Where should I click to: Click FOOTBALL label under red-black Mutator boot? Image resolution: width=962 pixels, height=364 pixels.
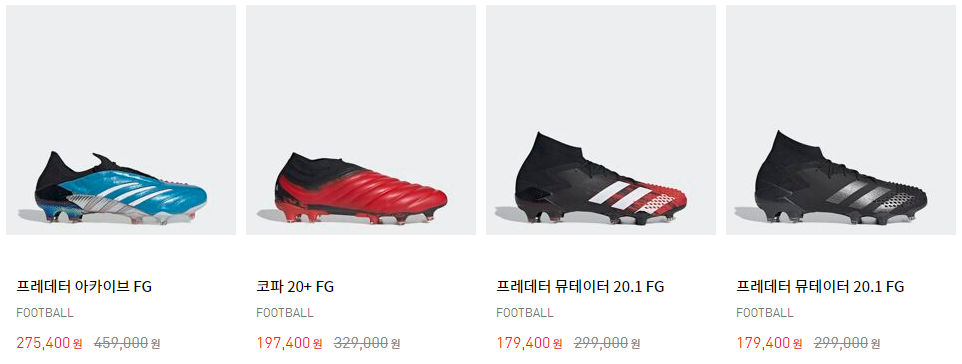525,313
